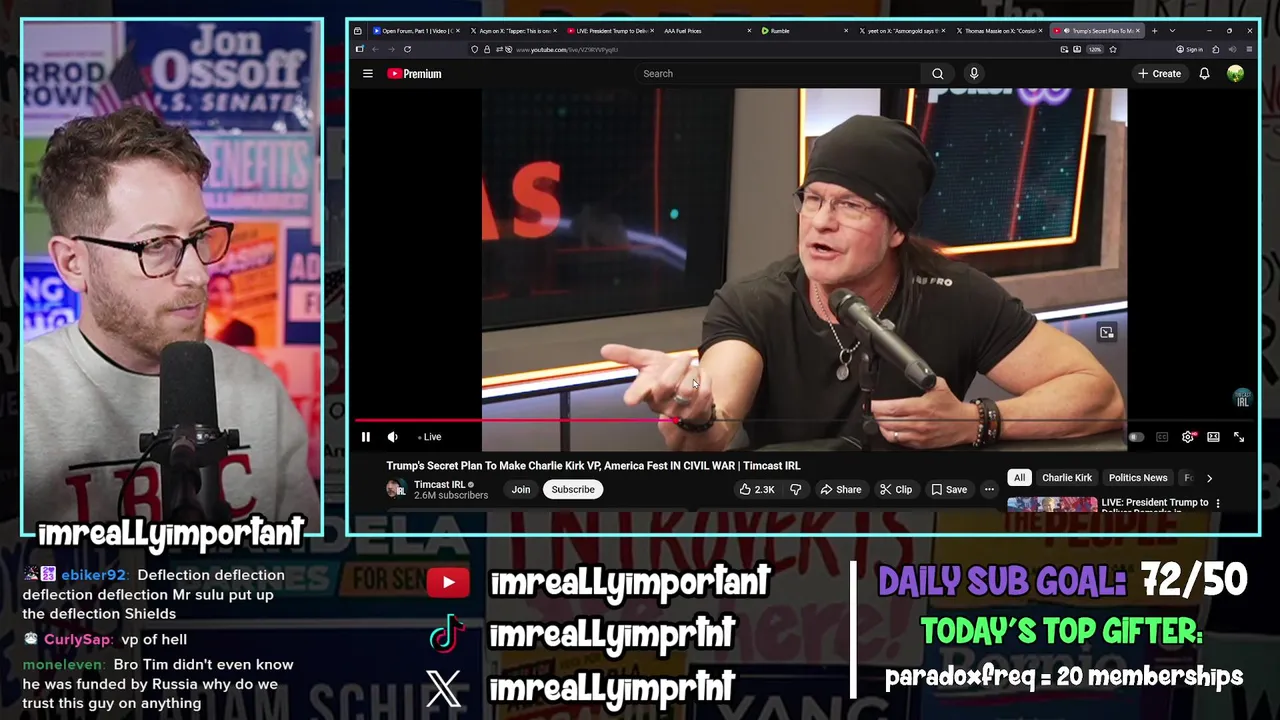The height and width of the screenshot is (720, 1280).
Task: Select the Charlie Kirk filter chip
Action: click(x=1067, y=478)
